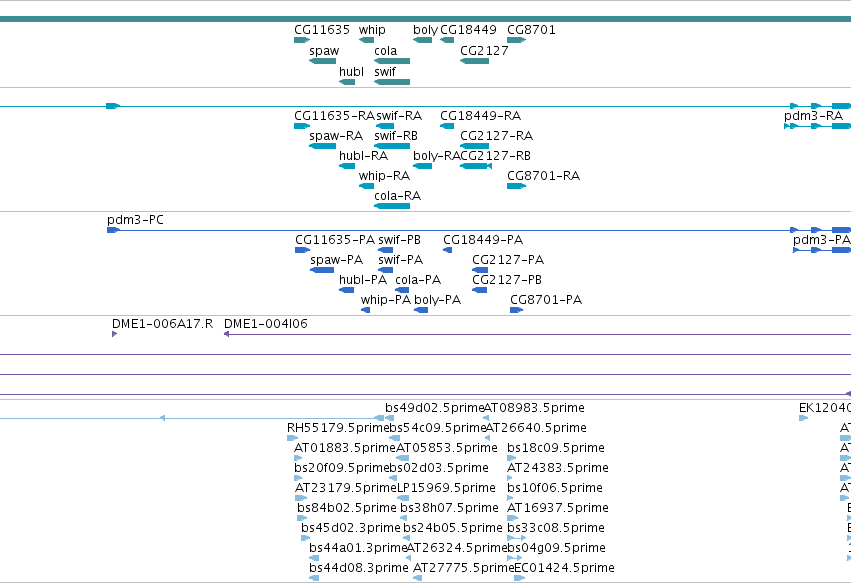
Task: Click EST bs84b02.5prime
Action: 302,519
